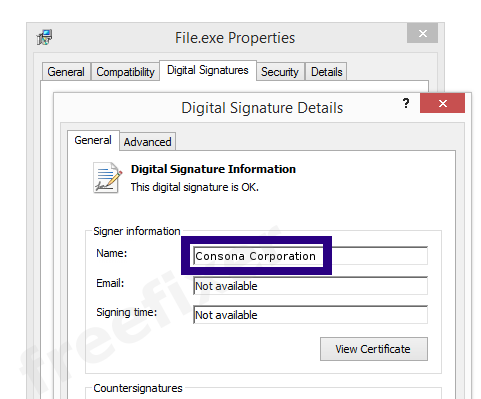
Task: Close the File.exe Properties window
Action: tap(422, 33)
